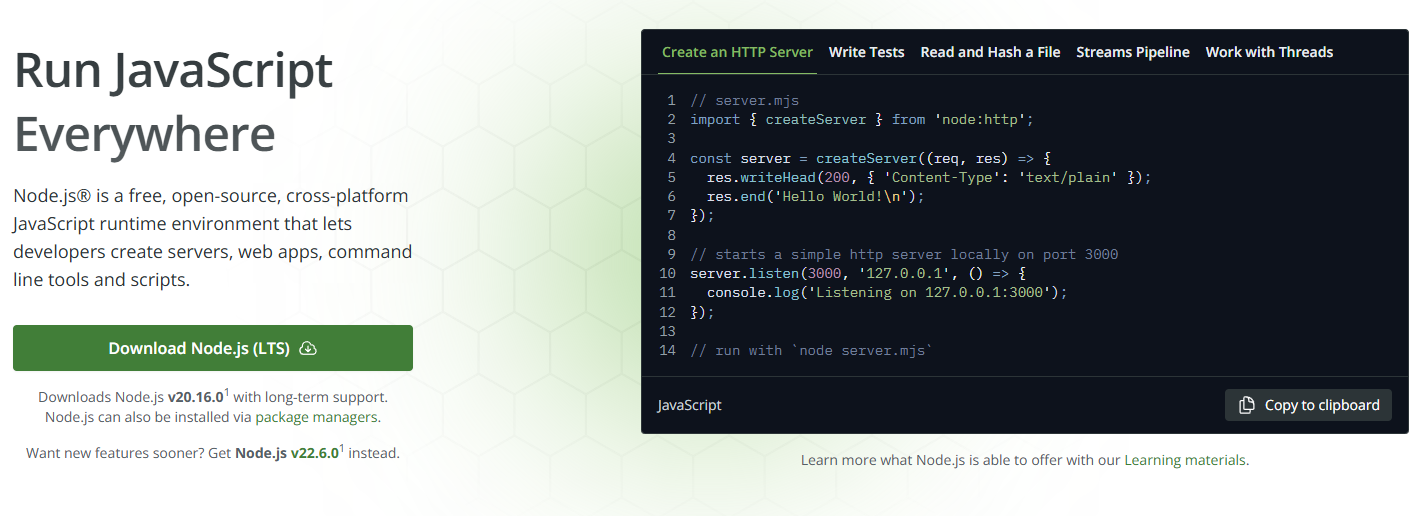Open the Work with Threads tab

pos(1269,52)
